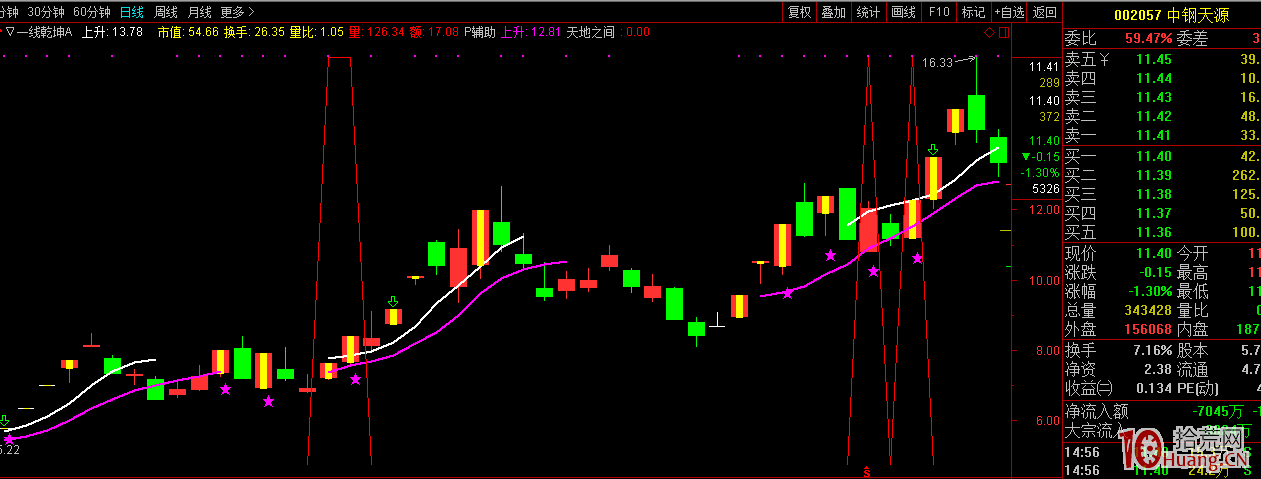Click the 净资 value 2.38
Viewport: 1261px width, 479px height.
click(x=1157, y=369)
